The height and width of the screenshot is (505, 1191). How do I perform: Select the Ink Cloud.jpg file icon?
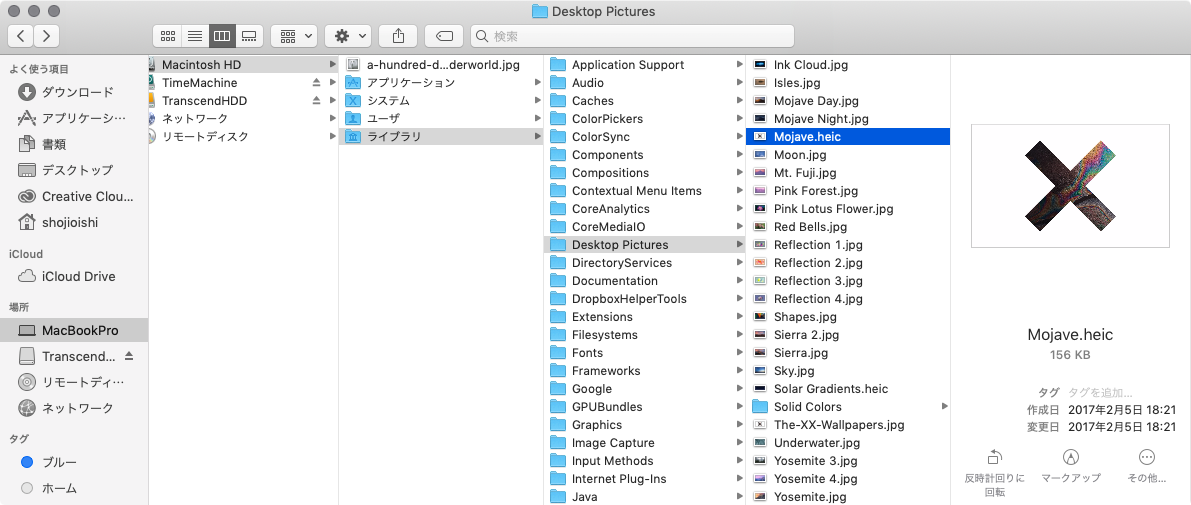click(760, 65)
